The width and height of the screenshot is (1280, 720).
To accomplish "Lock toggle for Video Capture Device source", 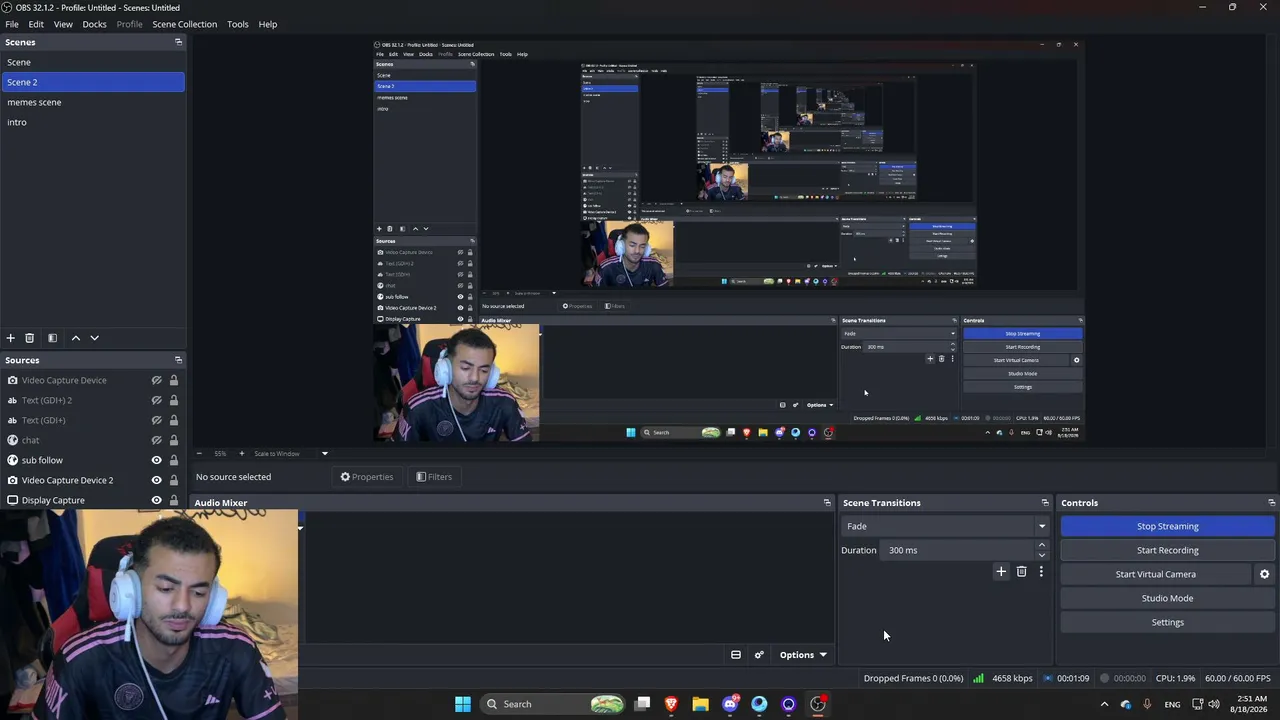I will pyautogui.click(x=174, y=380).
